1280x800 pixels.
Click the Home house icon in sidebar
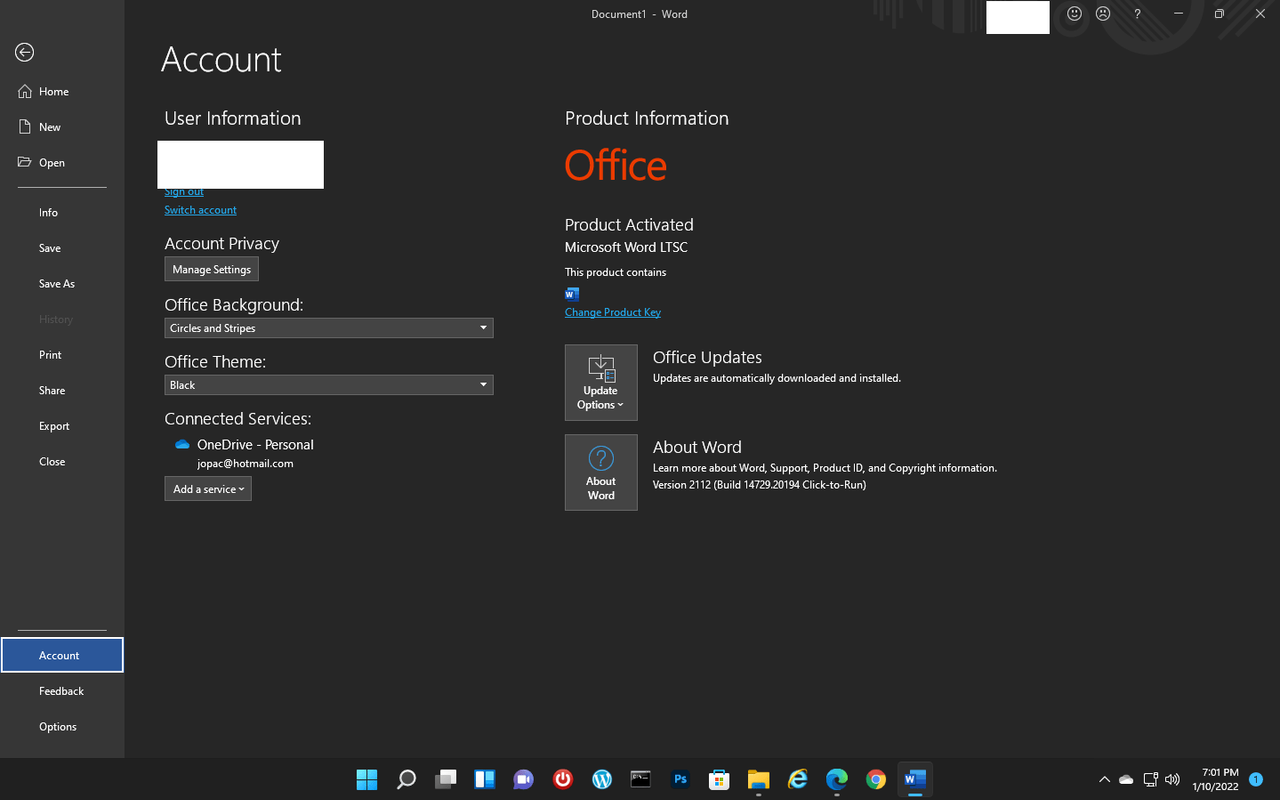pos(25,91)
